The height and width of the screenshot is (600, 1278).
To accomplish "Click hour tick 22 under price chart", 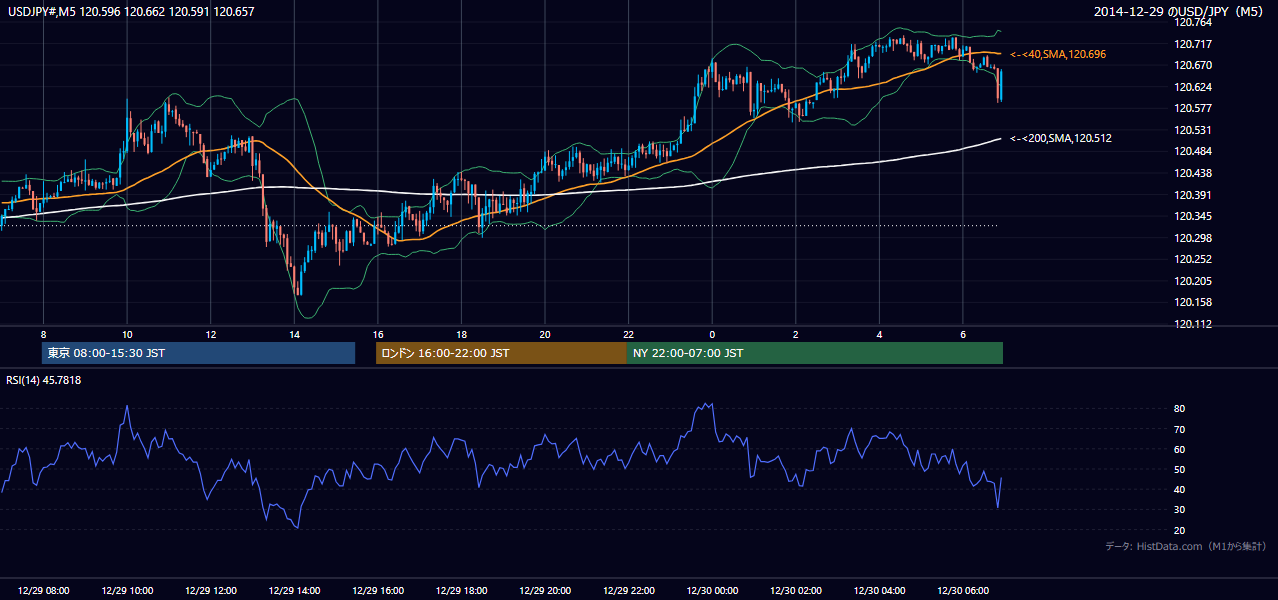I will (628, 335).
